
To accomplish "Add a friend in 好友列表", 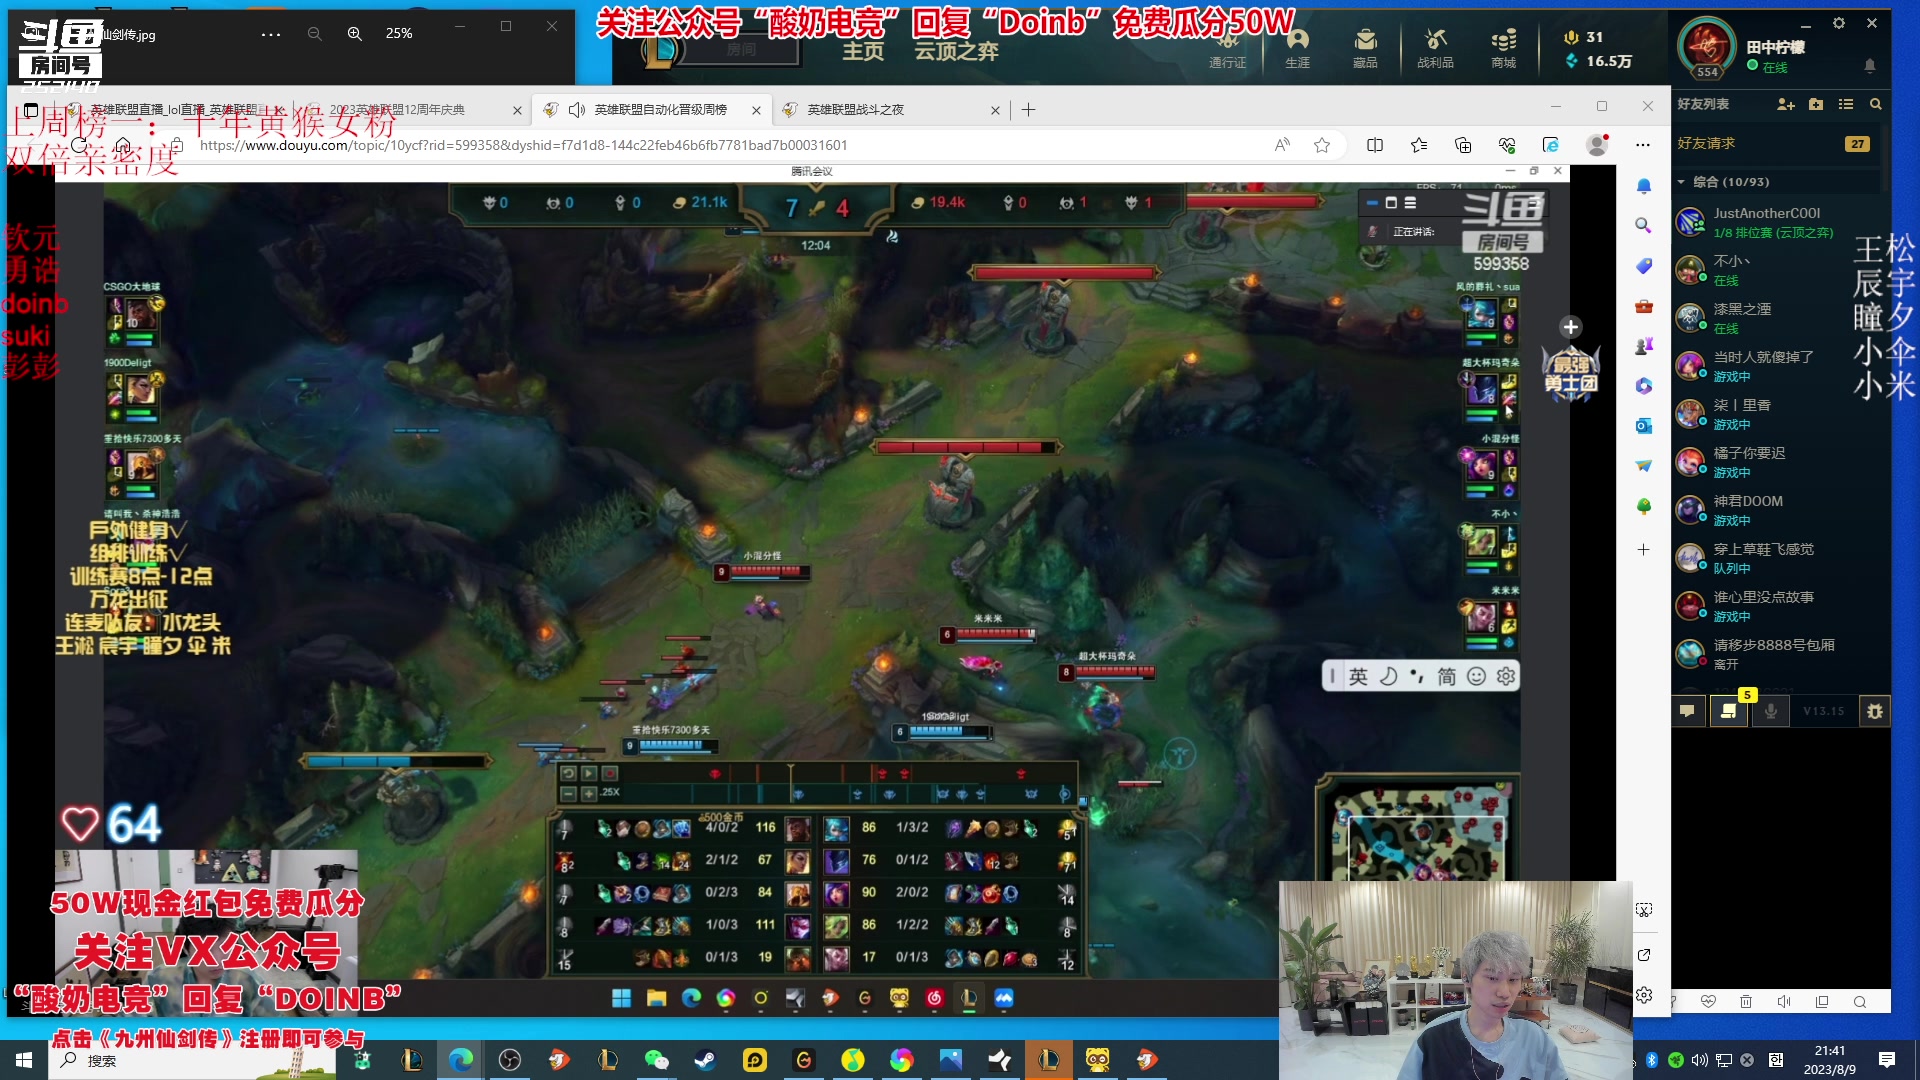I will (x=1786, y=104).
